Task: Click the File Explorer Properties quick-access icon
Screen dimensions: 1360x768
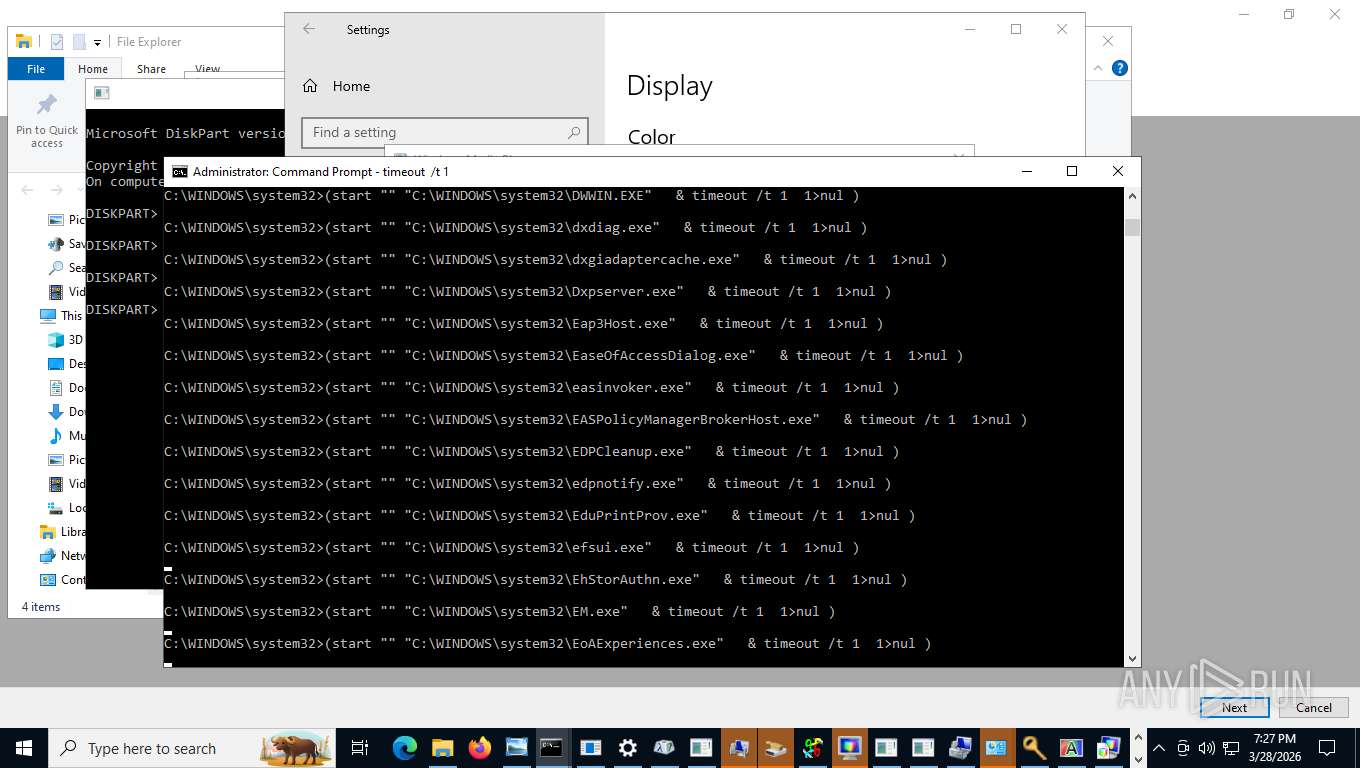Action: [57, 41]
